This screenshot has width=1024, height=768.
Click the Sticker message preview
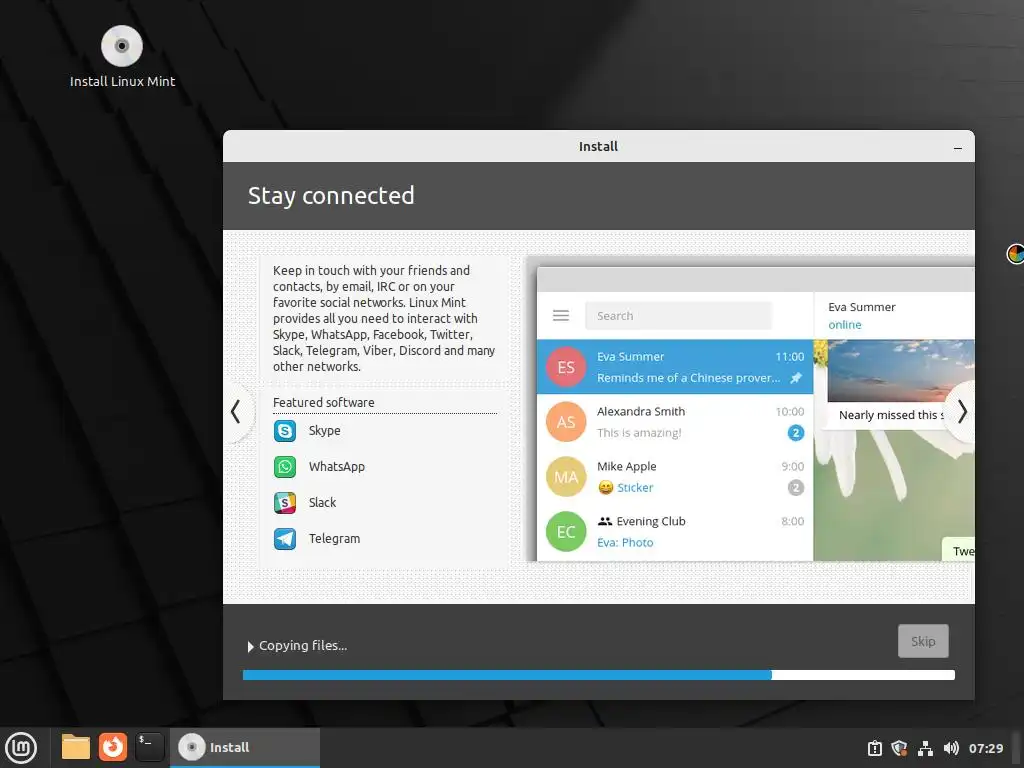coord(635,488)
